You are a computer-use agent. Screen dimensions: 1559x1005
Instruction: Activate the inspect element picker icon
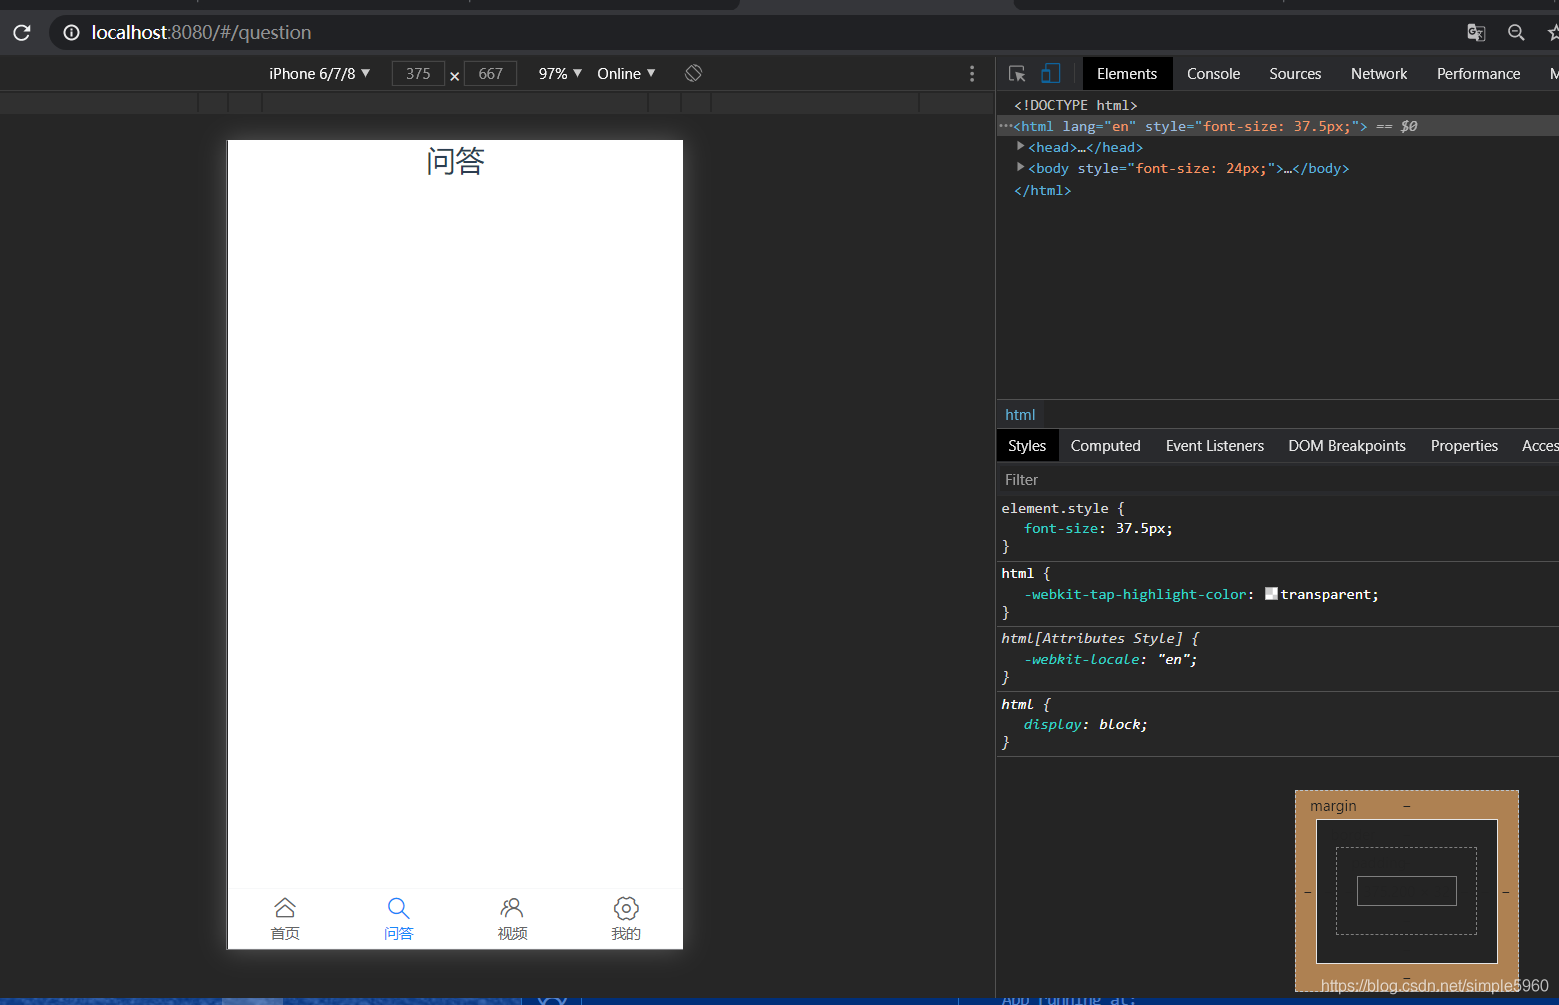[x=1017, y=74]
